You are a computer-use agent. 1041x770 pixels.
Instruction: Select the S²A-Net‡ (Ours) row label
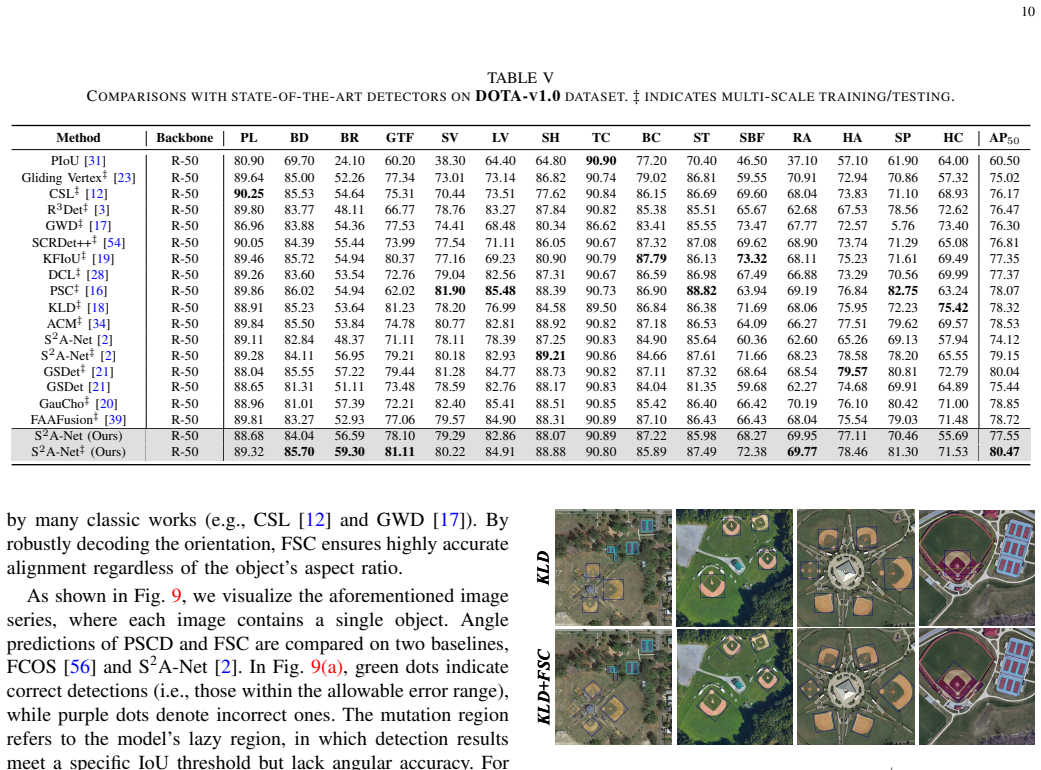[78, 452]
